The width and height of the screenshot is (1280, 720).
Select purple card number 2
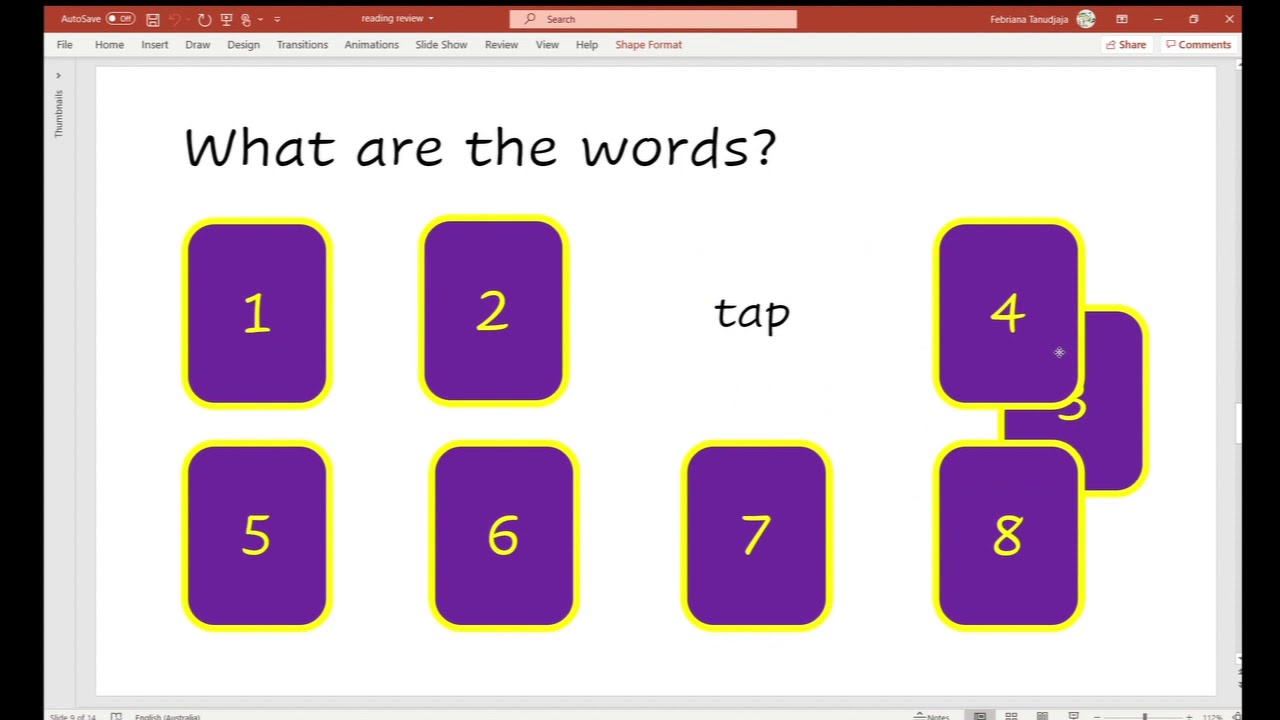pyautogui.click(x=494, y=311)
